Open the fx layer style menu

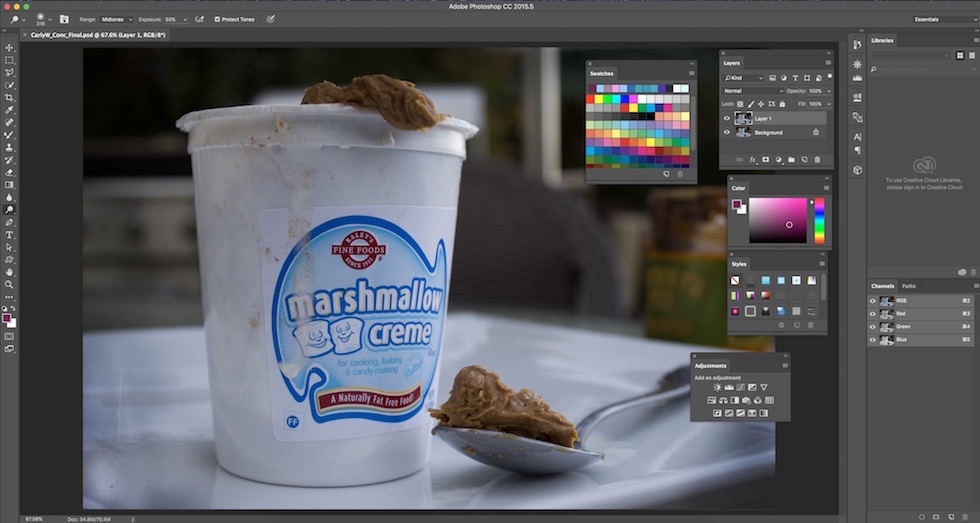[753, 160]
